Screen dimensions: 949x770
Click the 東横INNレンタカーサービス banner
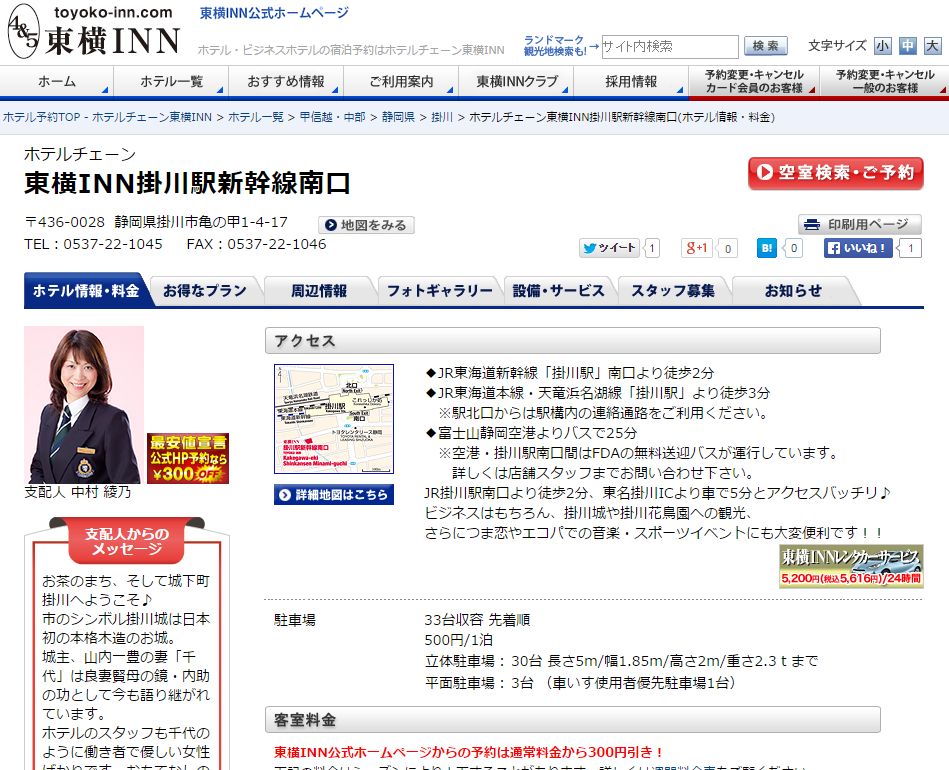[851, 566]
